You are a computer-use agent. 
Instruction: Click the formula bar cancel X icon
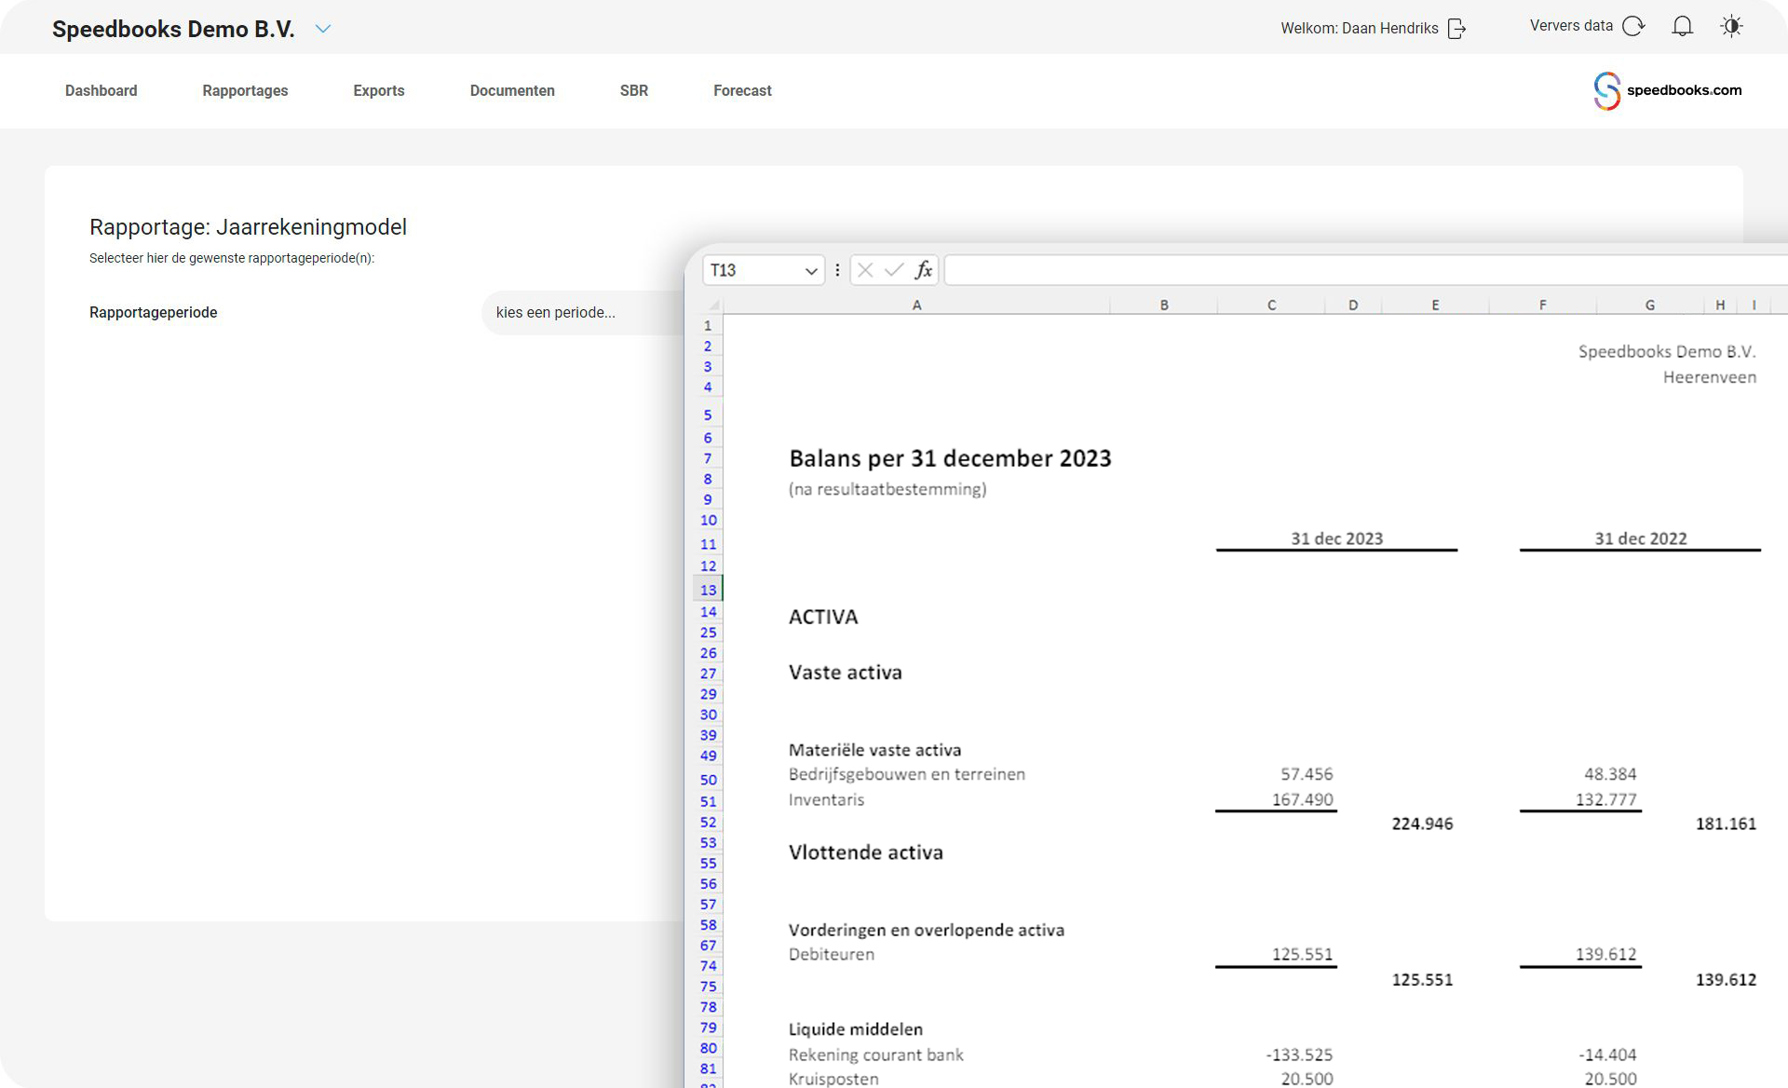pyautogui.click(x=865, y=270)
